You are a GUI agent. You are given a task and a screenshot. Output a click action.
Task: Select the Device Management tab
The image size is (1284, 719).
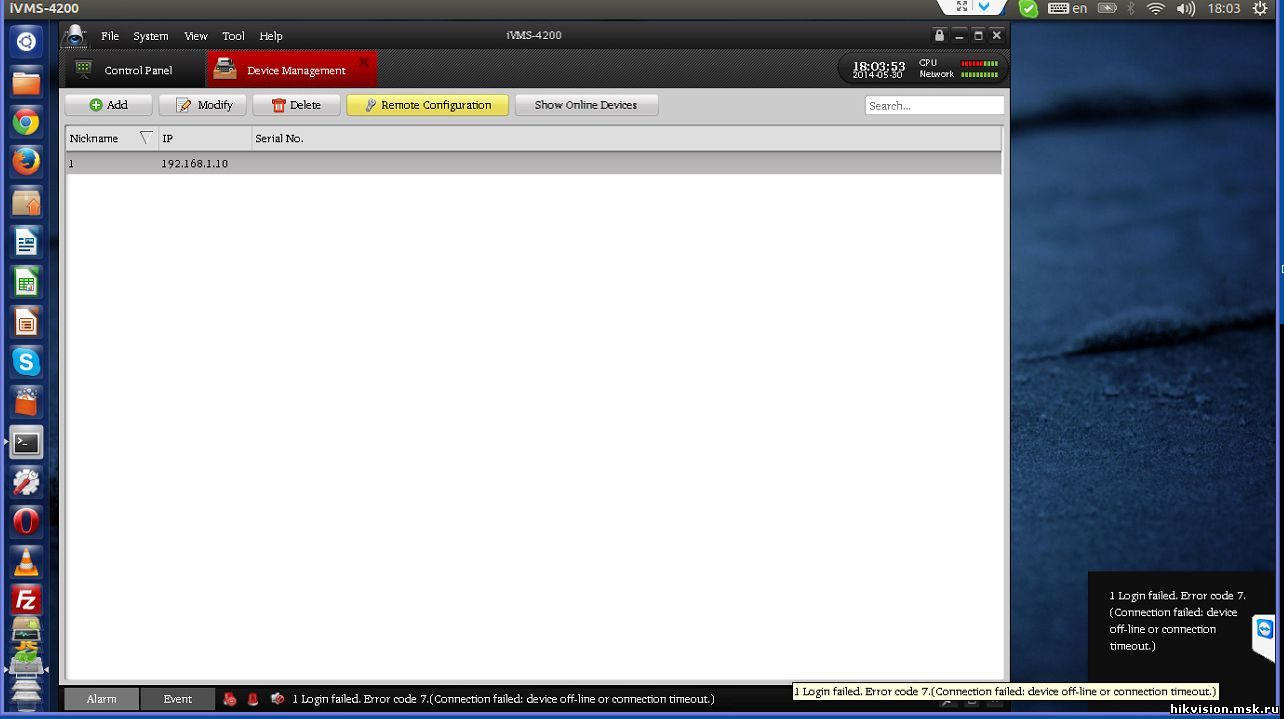(291, 70)
